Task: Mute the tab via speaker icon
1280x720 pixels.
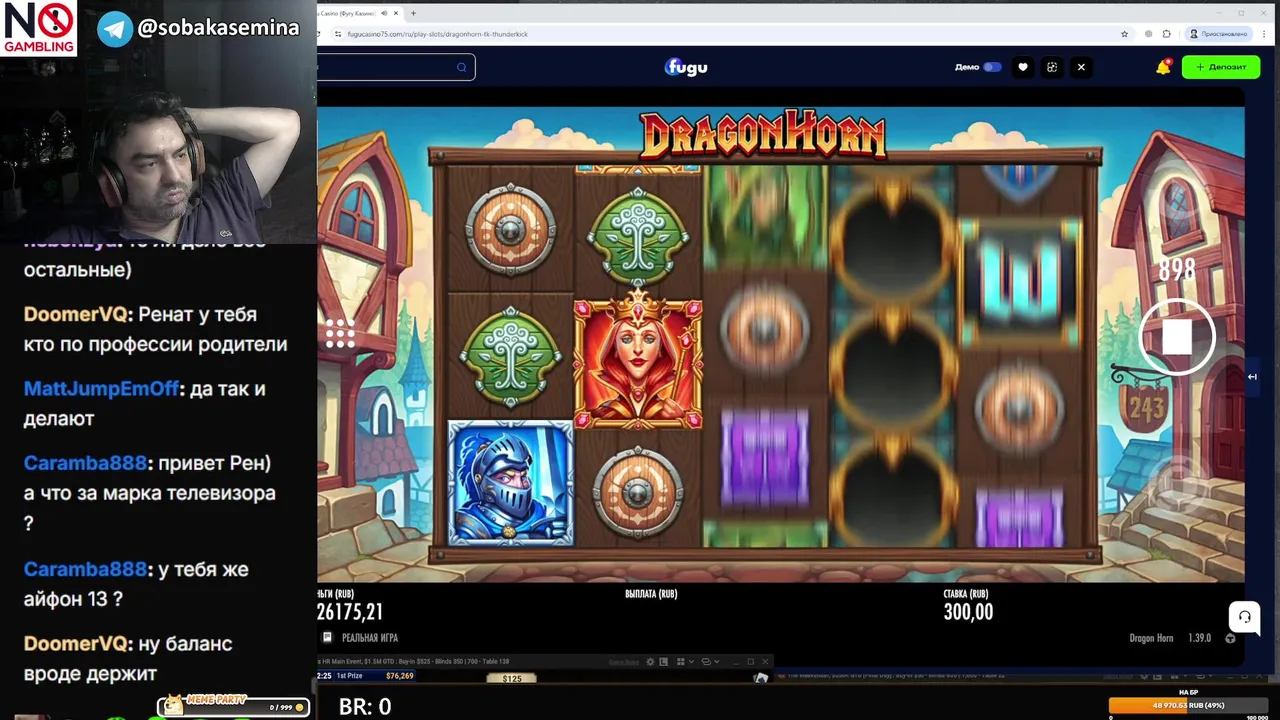Action: tap(386, 13)
